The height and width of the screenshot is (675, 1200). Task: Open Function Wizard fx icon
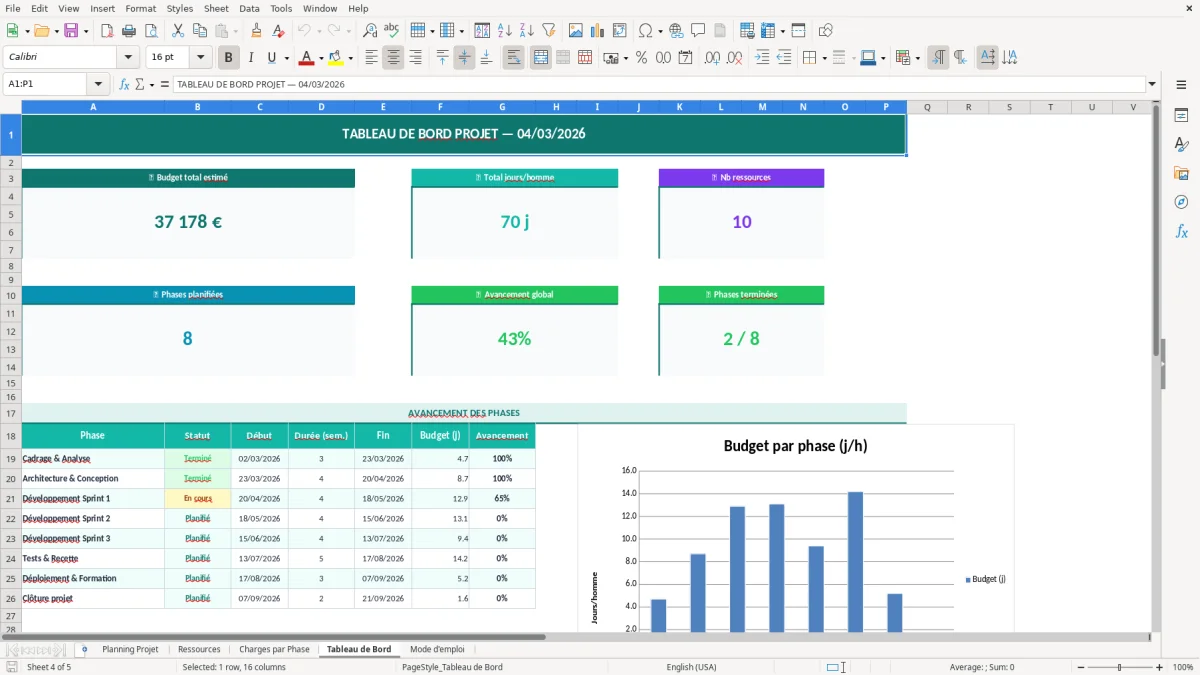(x=124, y=84)
